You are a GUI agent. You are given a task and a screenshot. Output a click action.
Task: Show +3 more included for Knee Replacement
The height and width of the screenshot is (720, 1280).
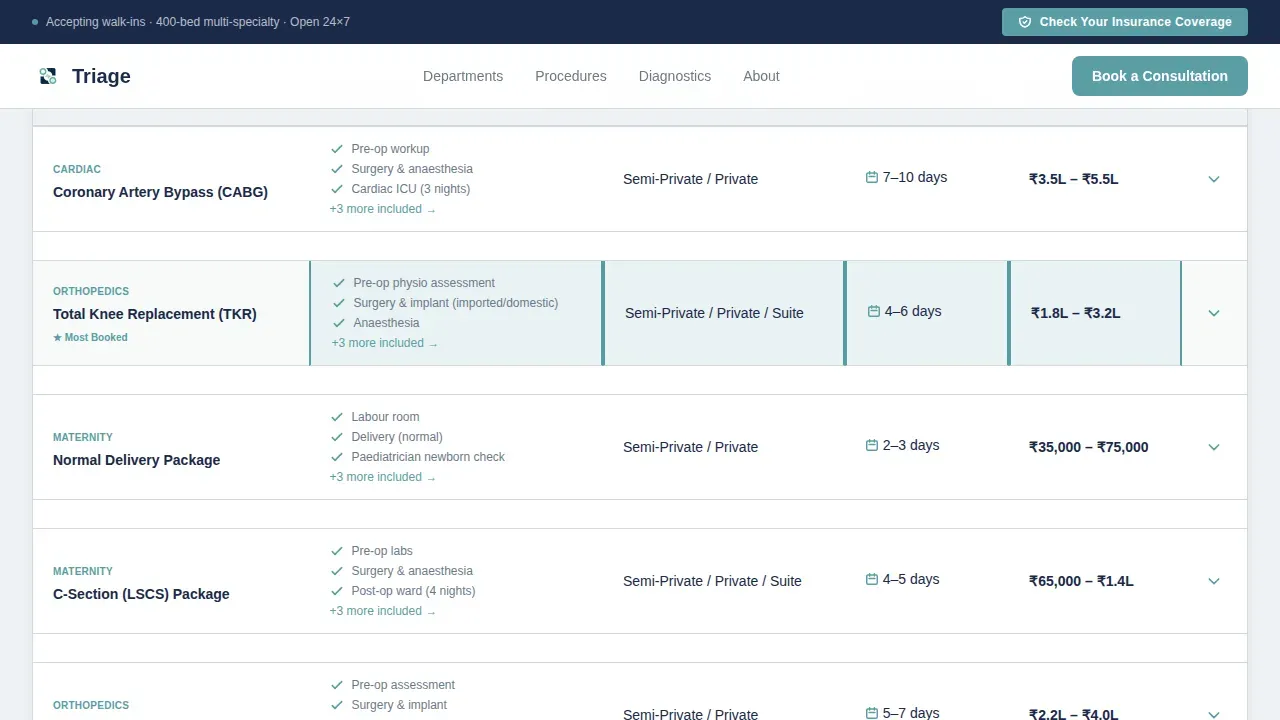[385, 343]
